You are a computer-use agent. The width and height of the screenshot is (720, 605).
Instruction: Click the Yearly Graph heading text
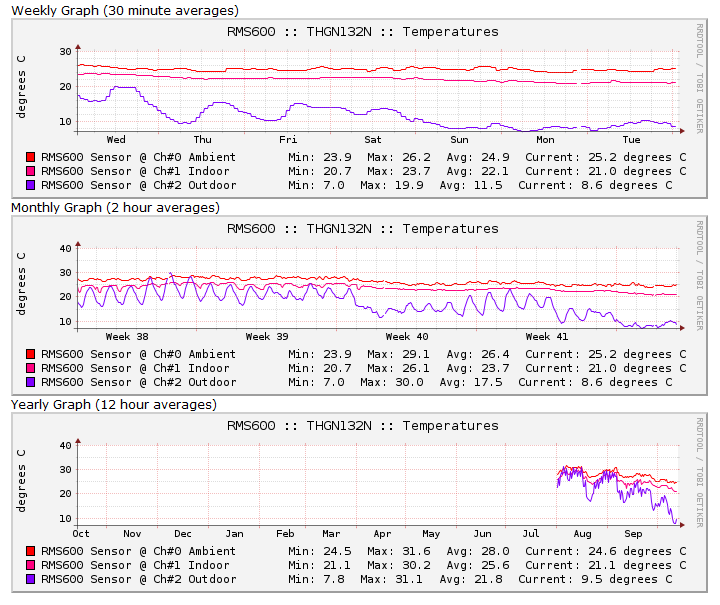(113, 405)
